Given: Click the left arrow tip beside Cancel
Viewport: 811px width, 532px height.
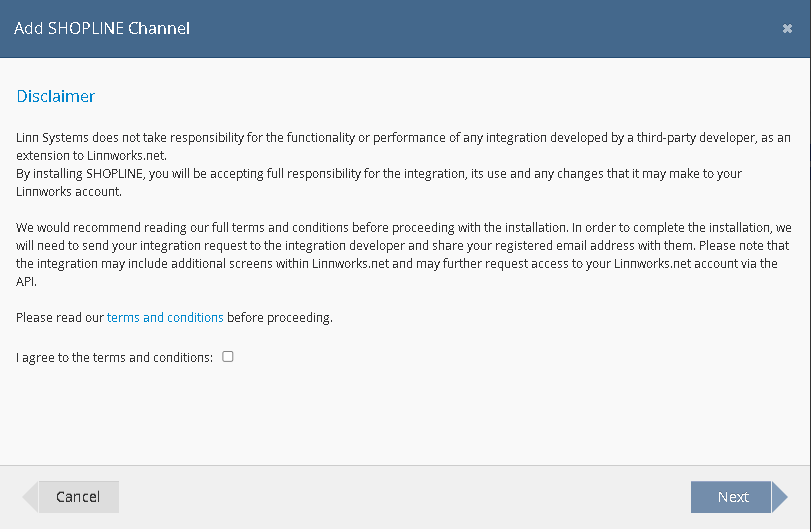Looking at the screenshot, I should tap(30, 497).
